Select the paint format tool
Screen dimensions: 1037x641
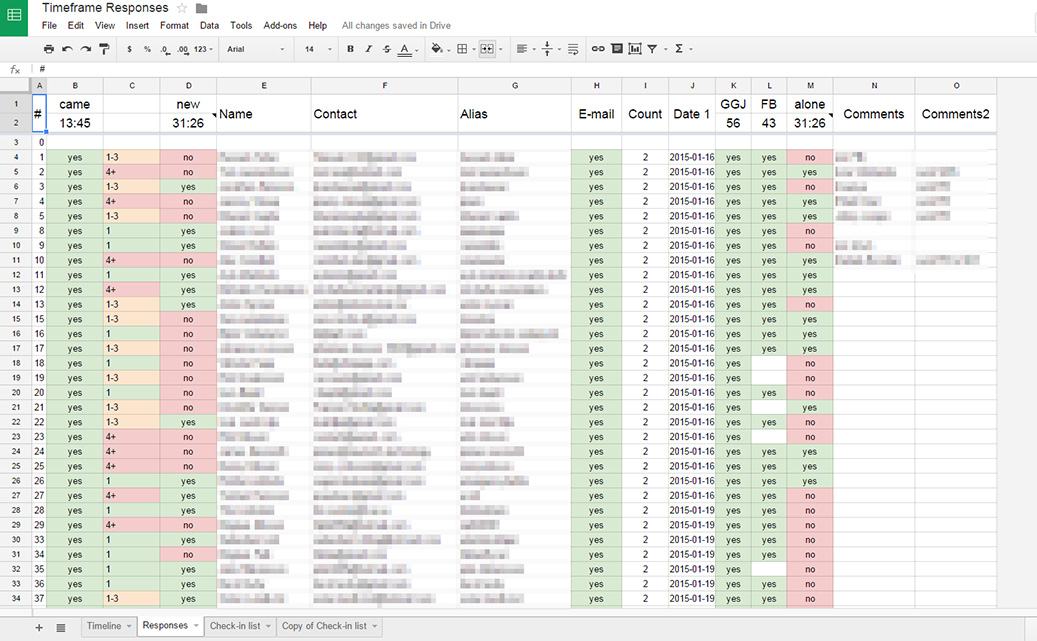pyautogui.click(x=104, y=49)
